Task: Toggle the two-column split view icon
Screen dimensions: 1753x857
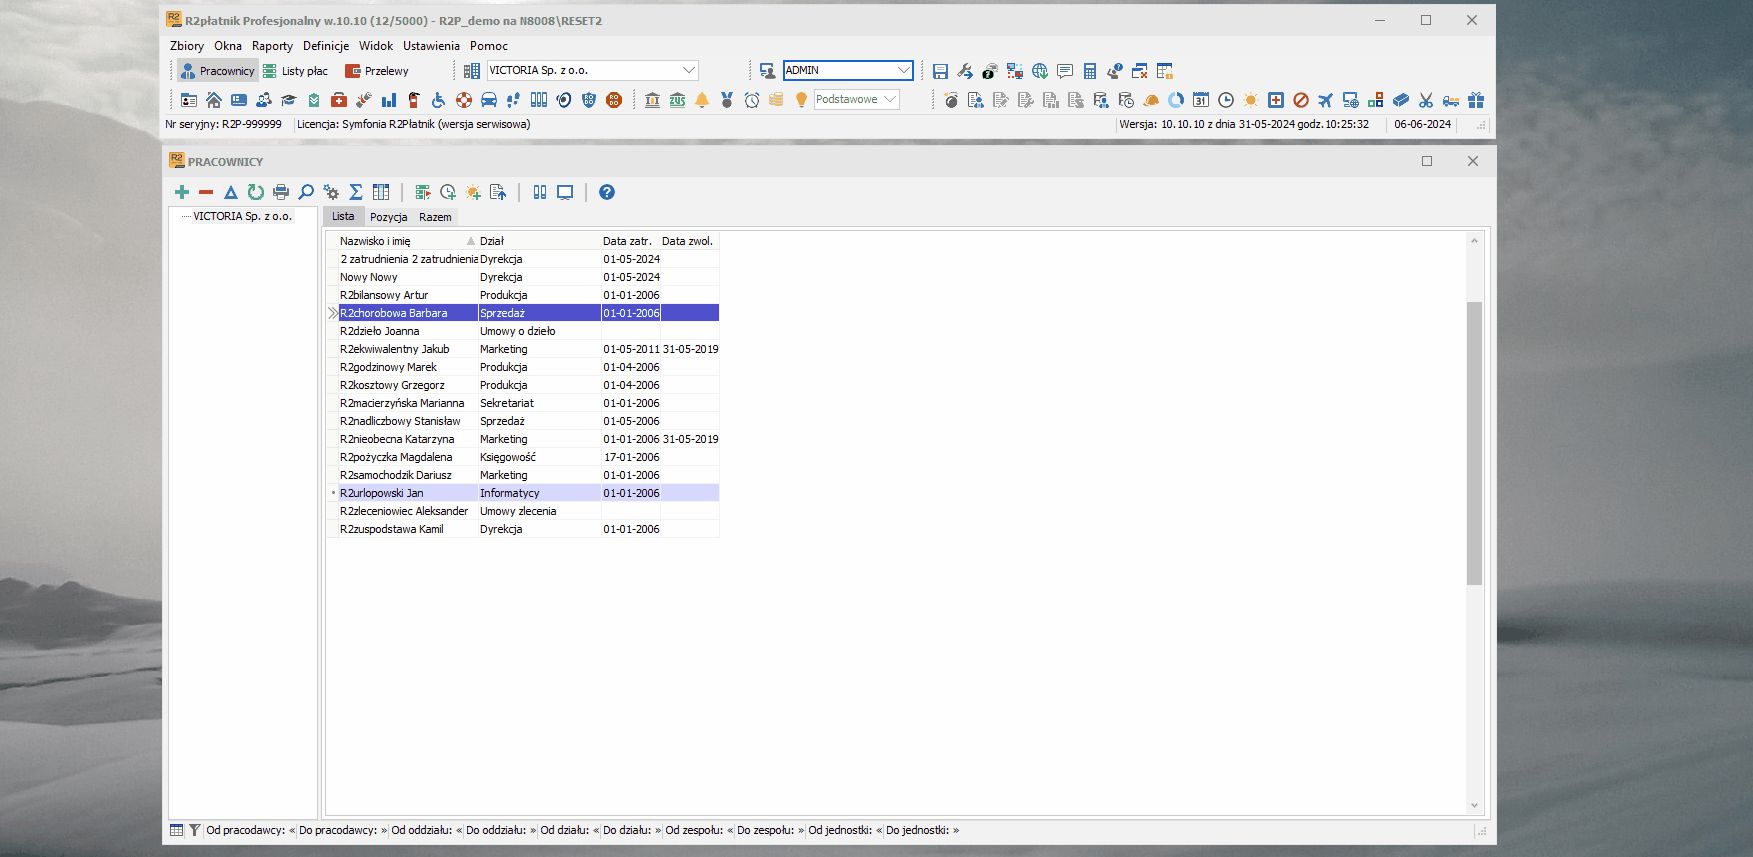Action: click(x=540, y=192)
